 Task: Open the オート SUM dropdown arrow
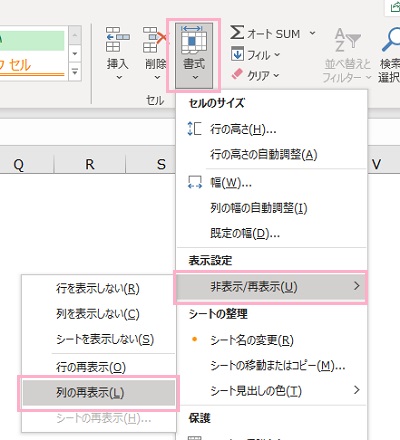point(312,33)
